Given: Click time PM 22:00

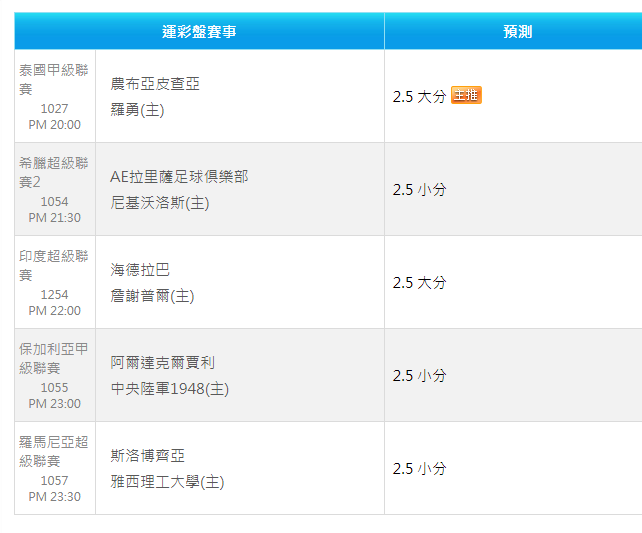Looking at the screenshot, I should [x=54, y=311].
